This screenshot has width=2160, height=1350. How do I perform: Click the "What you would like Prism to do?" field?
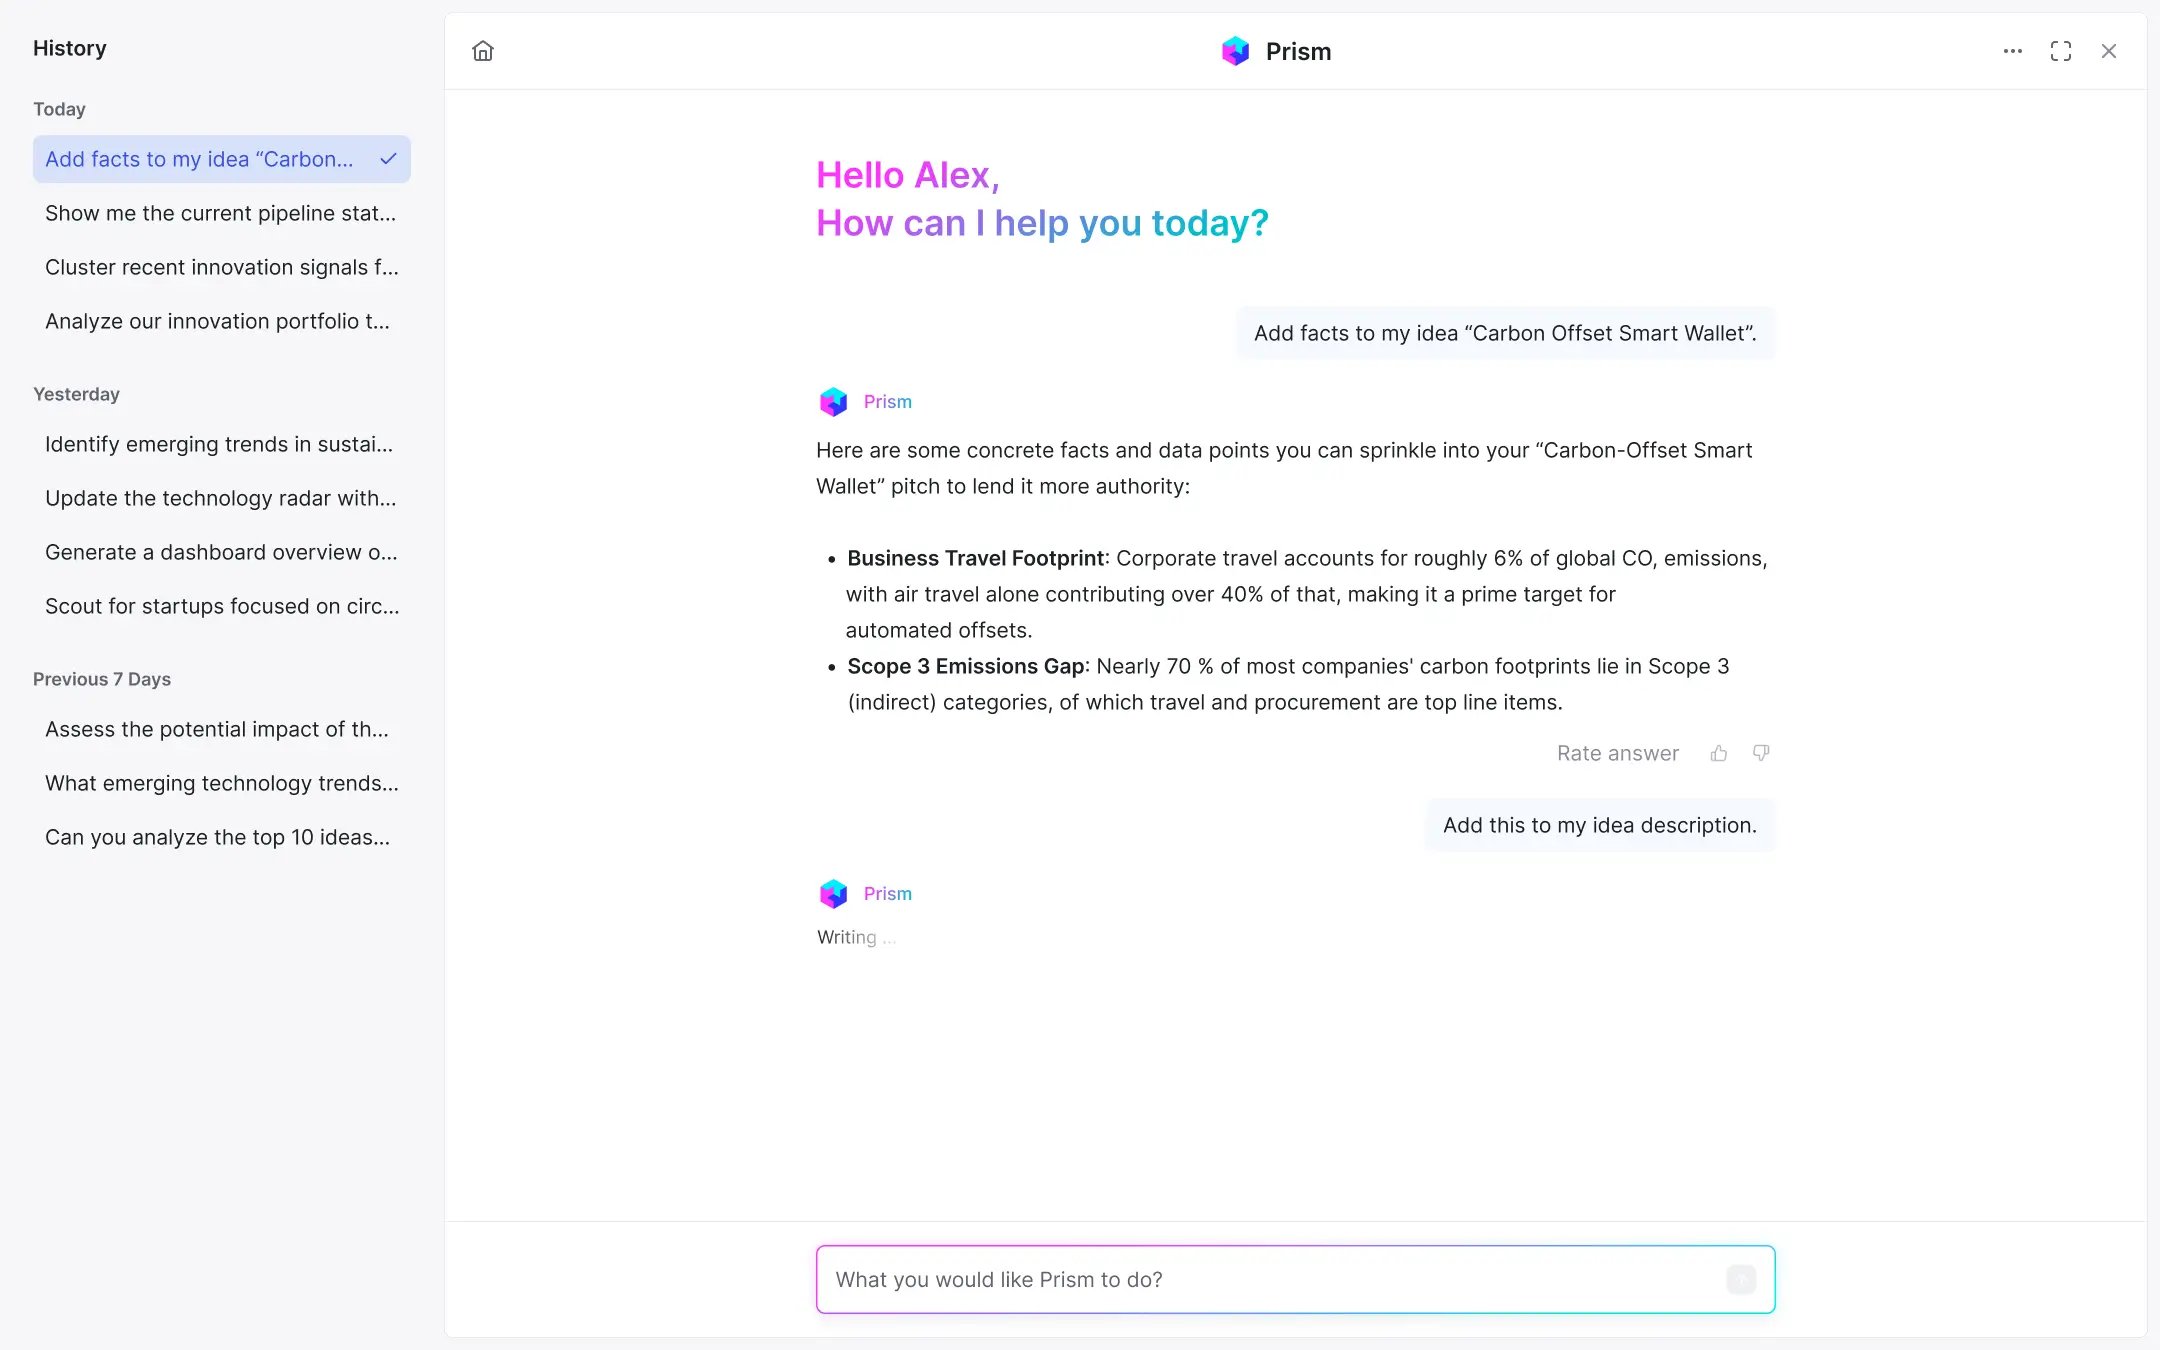coord(1270,1279)
